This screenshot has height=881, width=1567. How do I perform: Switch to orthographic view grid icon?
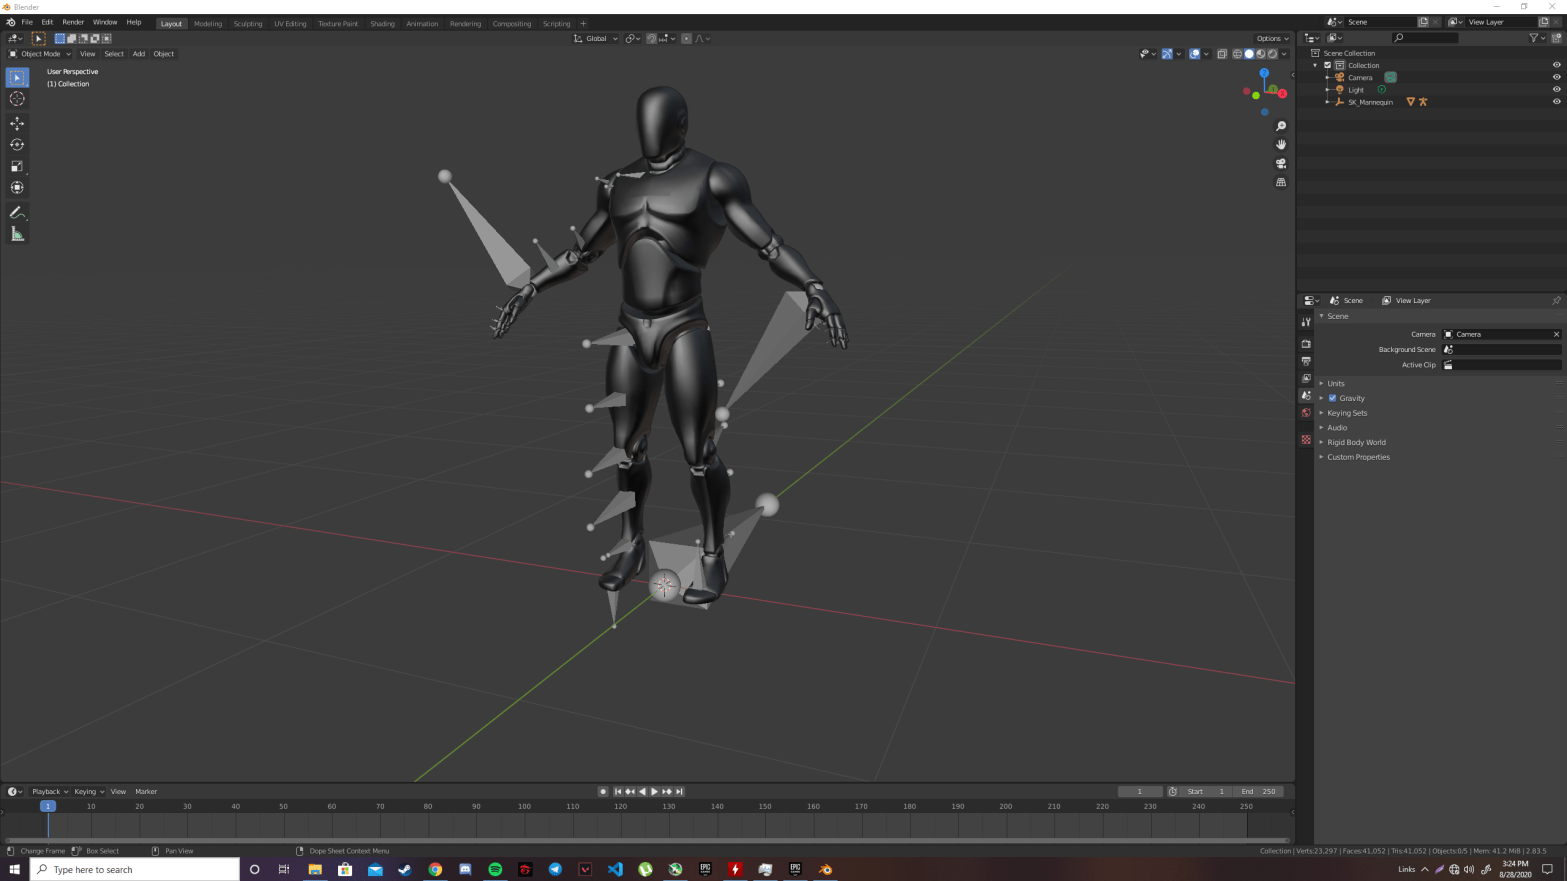point(1281,182)
